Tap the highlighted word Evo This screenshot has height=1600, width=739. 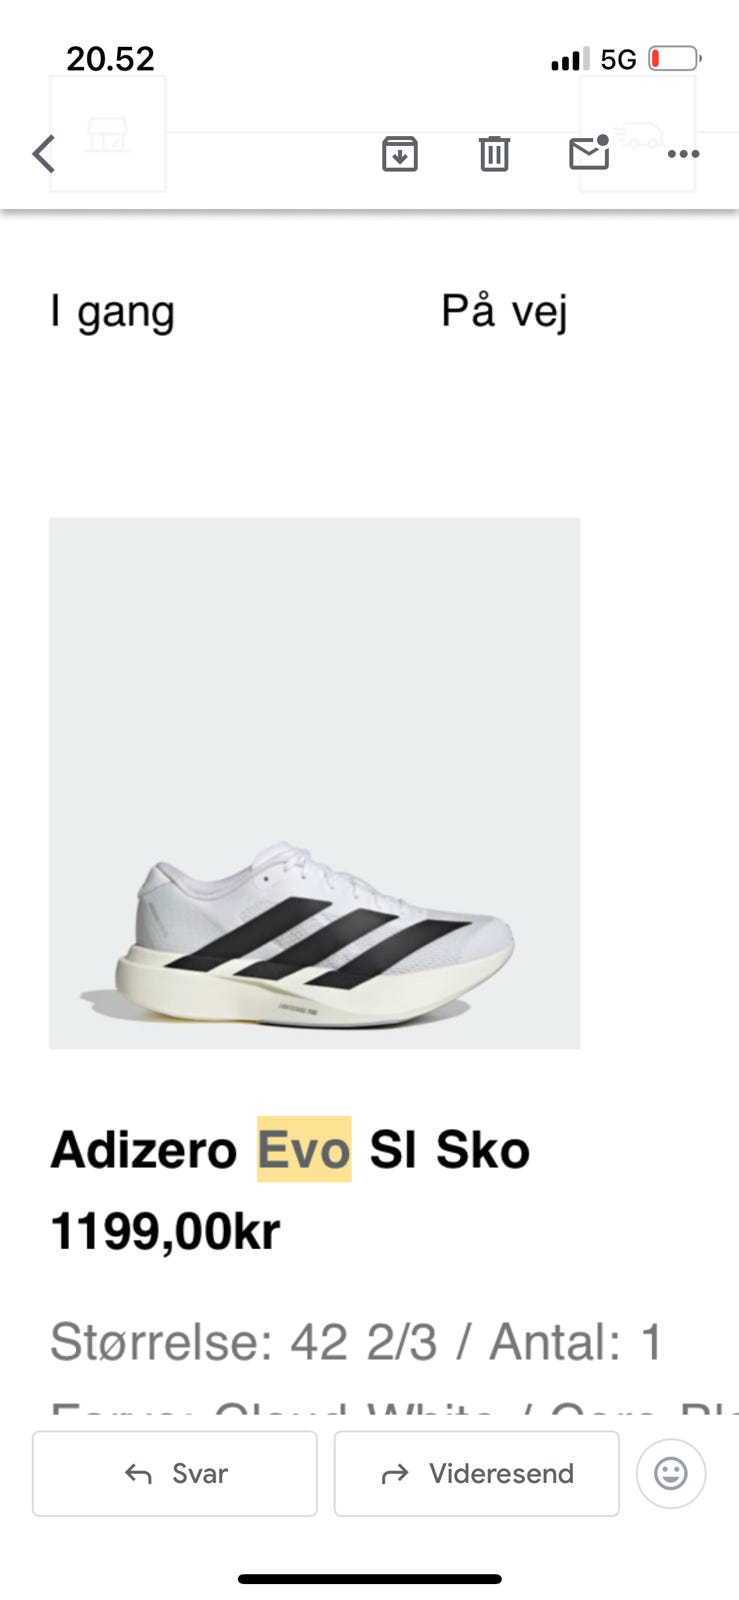[x=304, y=1149]
